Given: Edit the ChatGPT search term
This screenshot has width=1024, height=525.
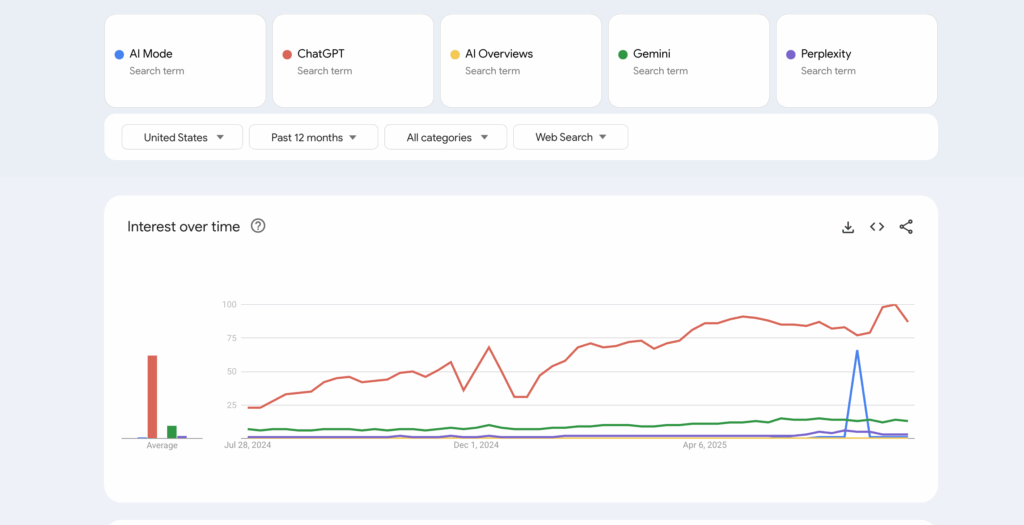Looking at the screenshot, I should coord(353,61).
